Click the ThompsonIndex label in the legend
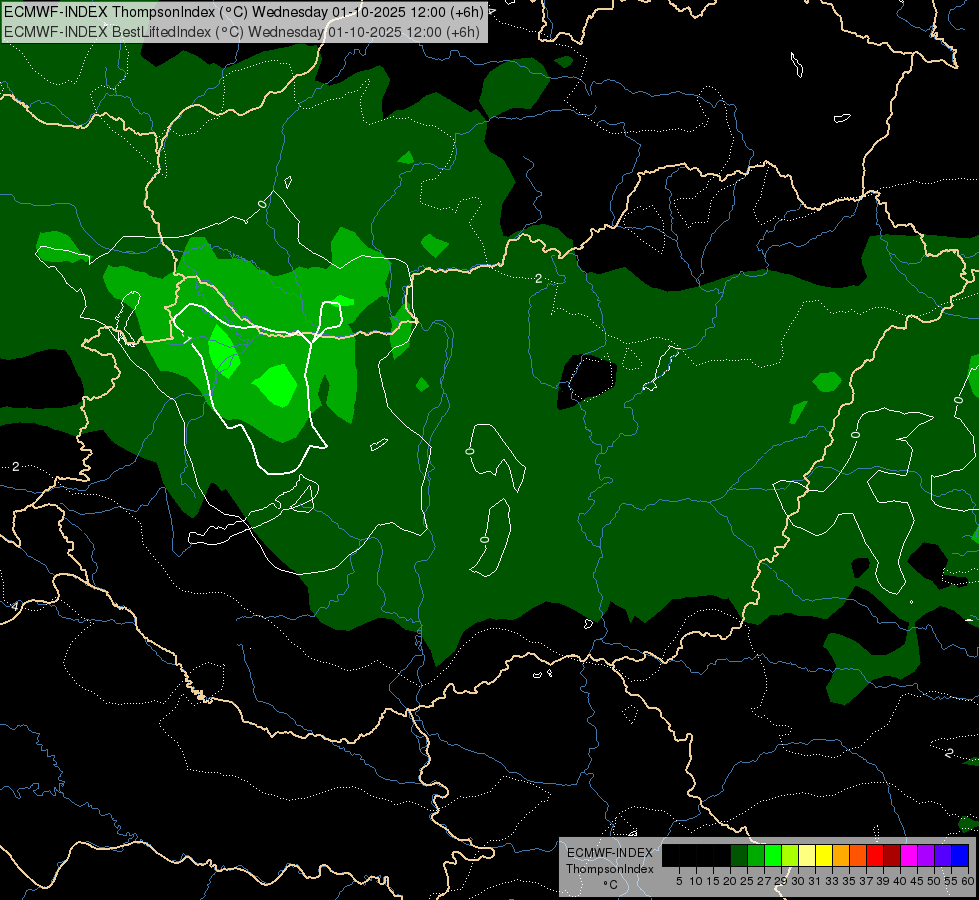The height and width of the screenshot is (900, 979). coord(610,869)
